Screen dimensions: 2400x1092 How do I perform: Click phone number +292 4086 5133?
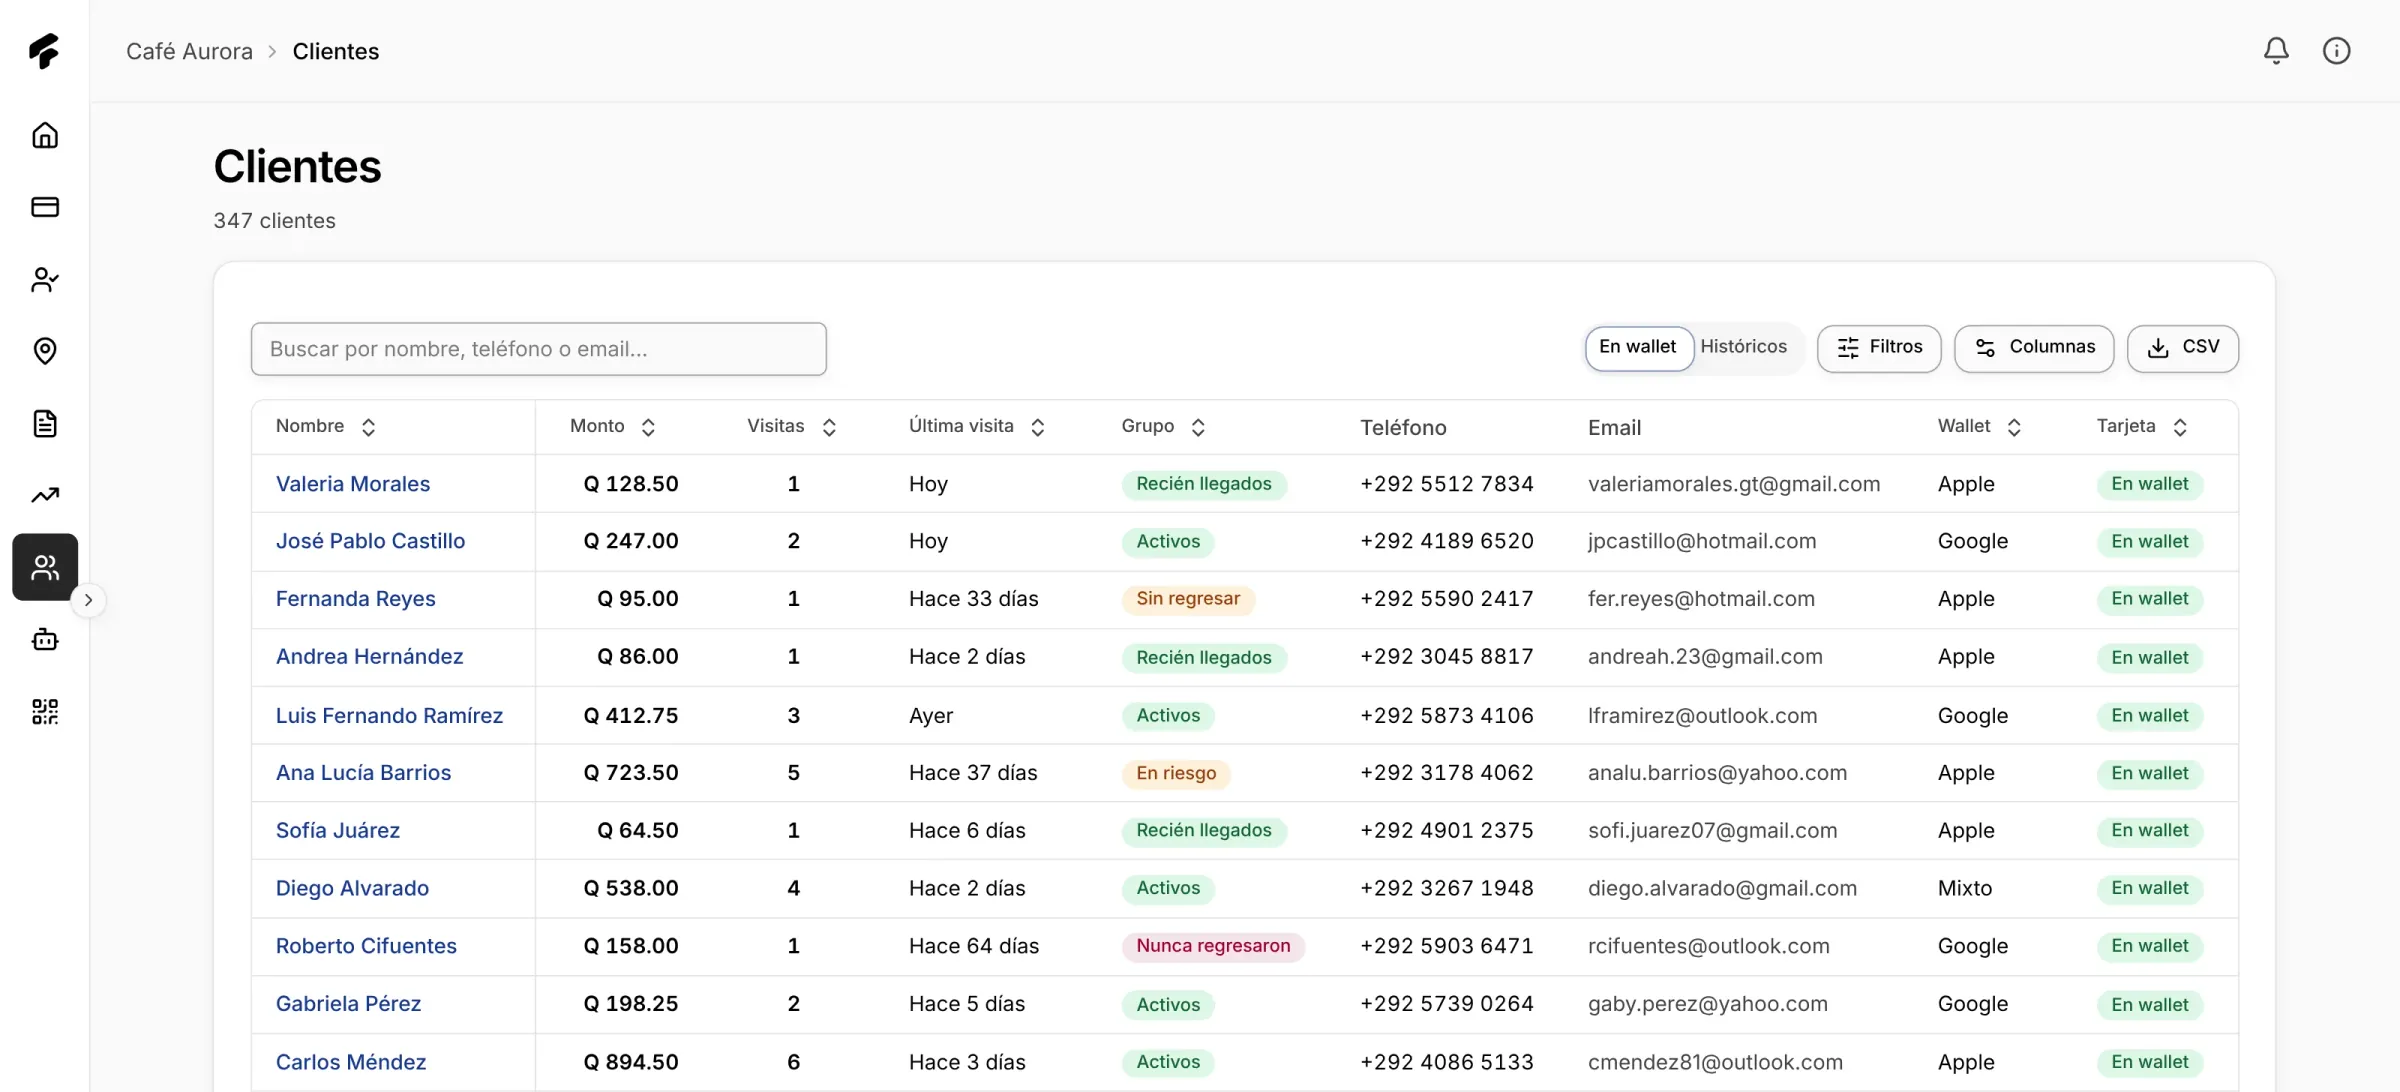pyautogui.click(x=1447, y=1062)
